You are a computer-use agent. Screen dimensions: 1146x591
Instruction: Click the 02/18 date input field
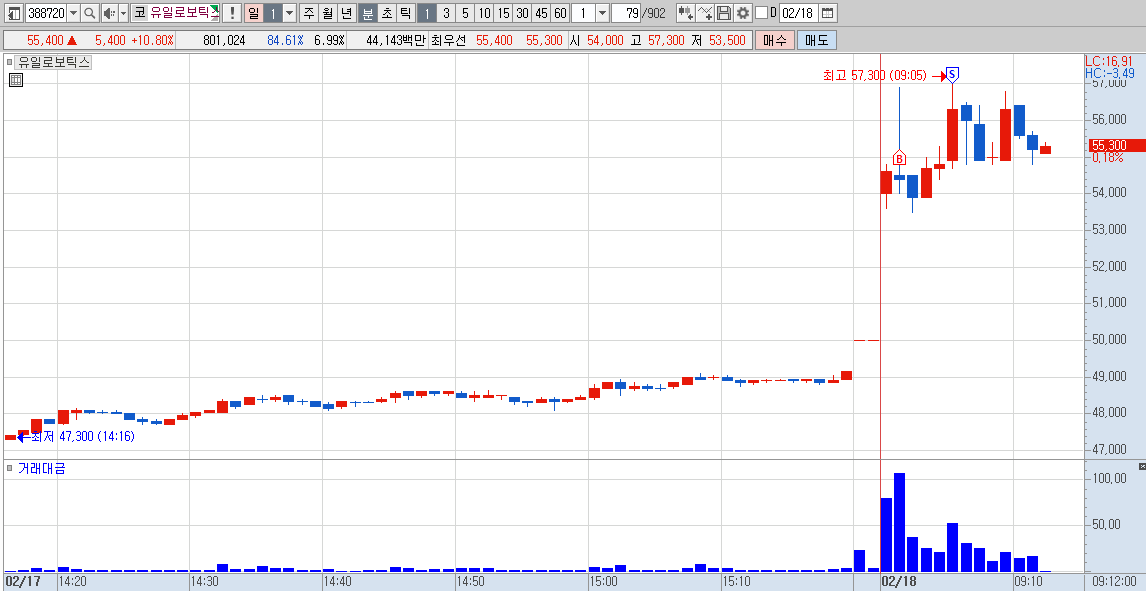click(x=798, y=12)
